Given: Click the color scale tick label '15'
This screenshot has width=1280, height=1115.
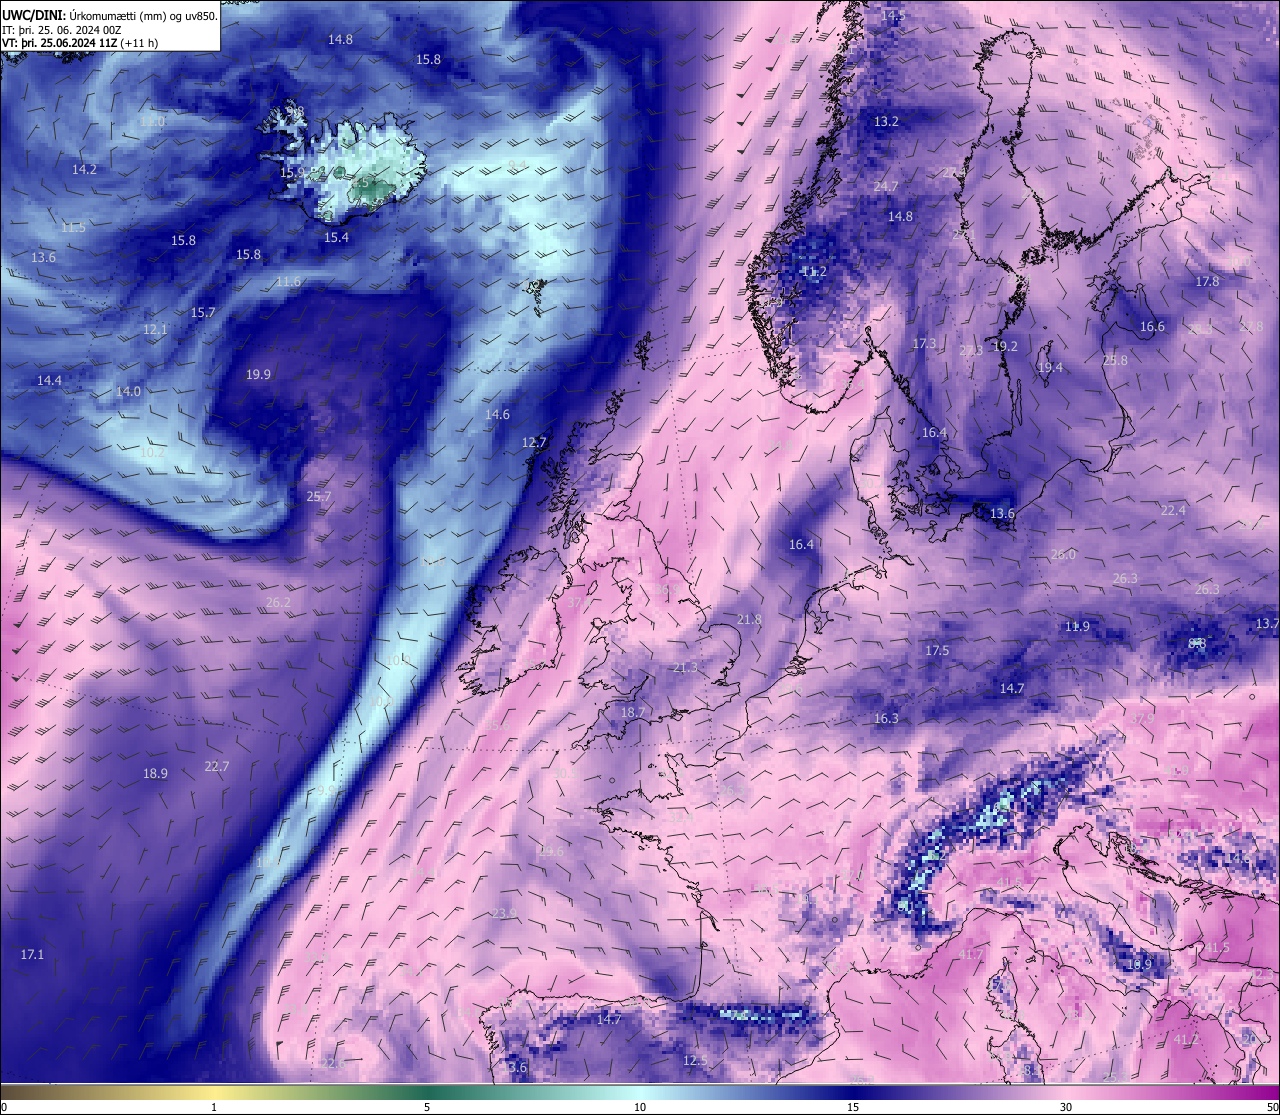Looking at the screenshot, I should pos(853,1107).
